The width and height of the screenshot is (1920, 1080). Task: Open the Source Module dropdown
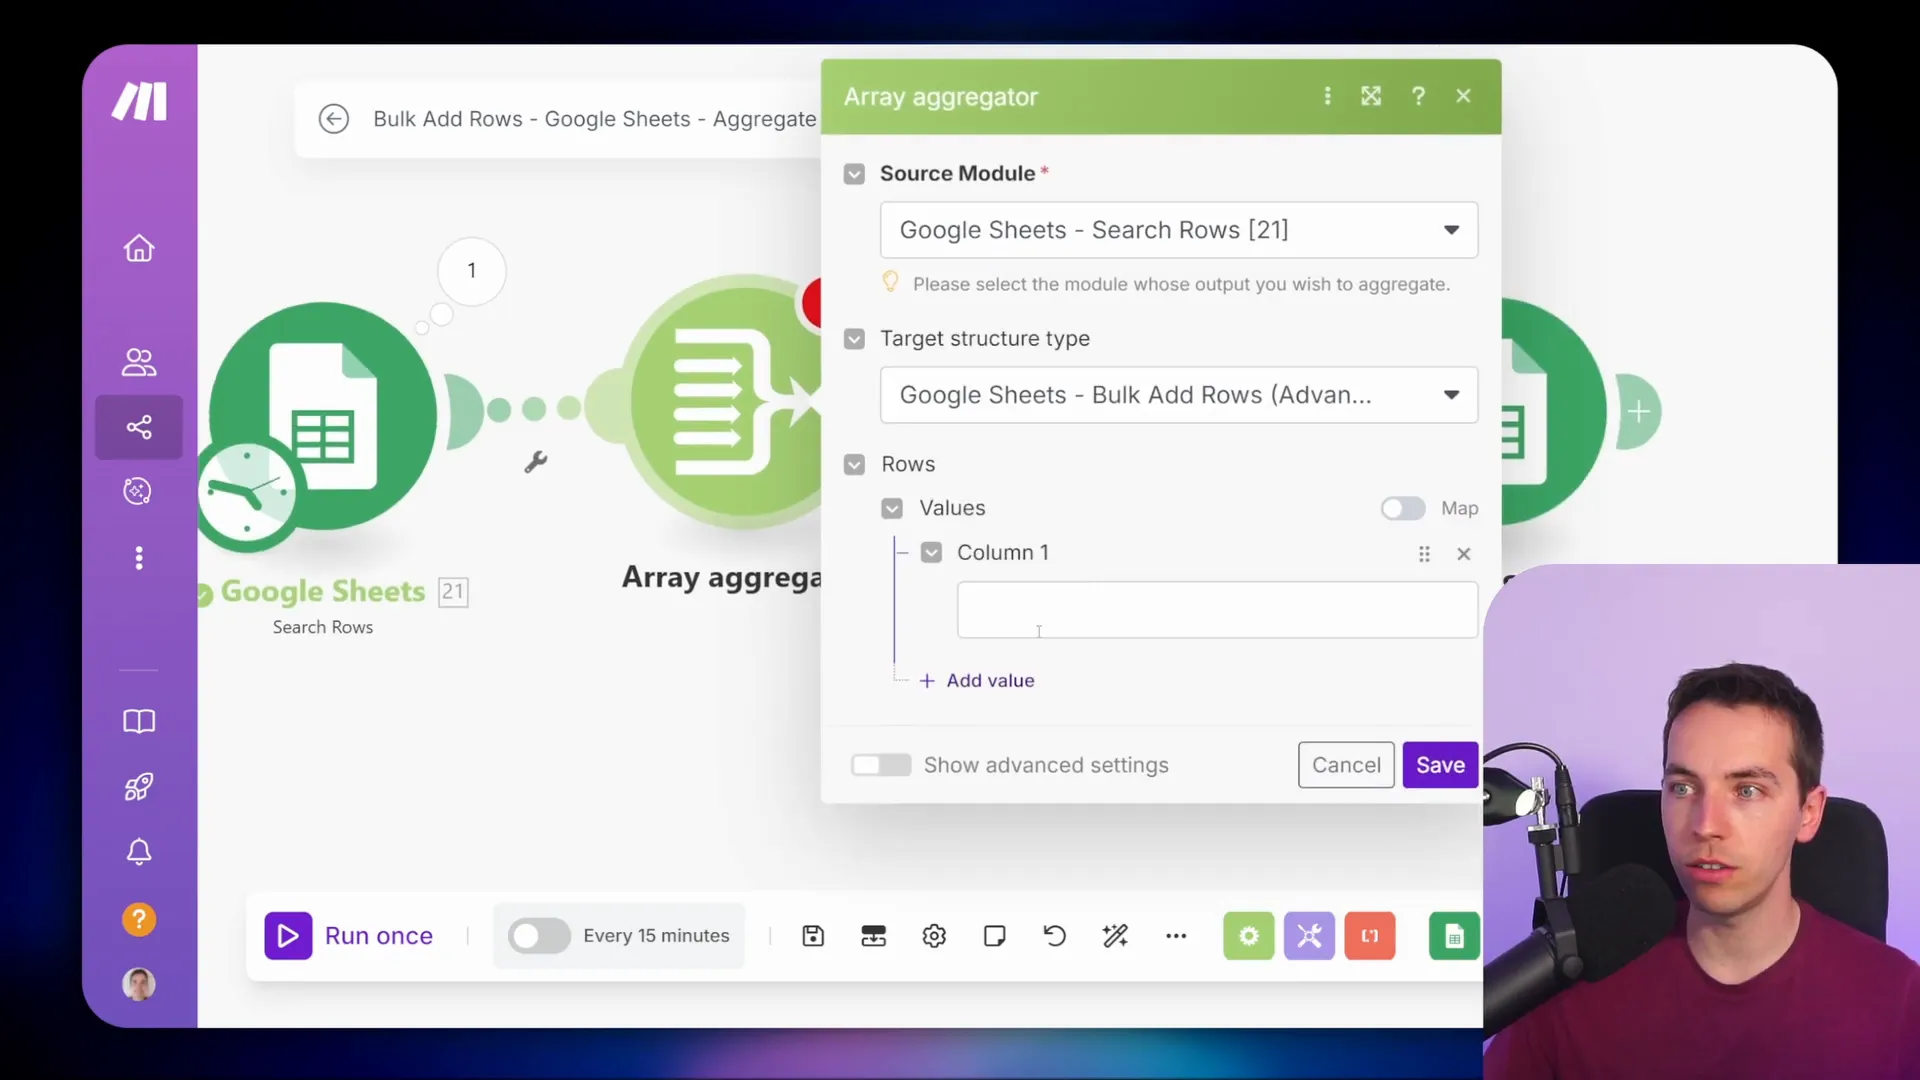[x=1179, y=230]
